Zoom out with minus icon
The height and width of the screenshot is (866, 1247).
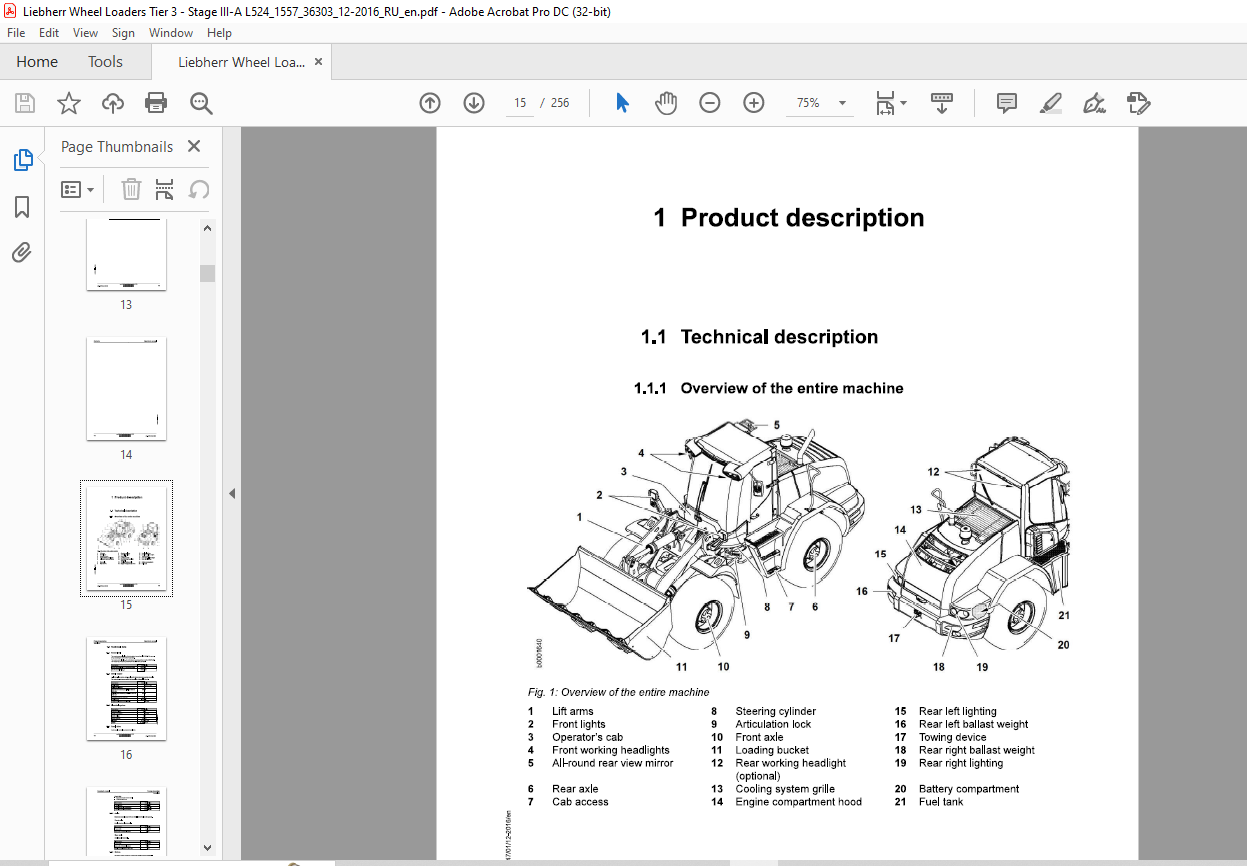click(710, 103)
